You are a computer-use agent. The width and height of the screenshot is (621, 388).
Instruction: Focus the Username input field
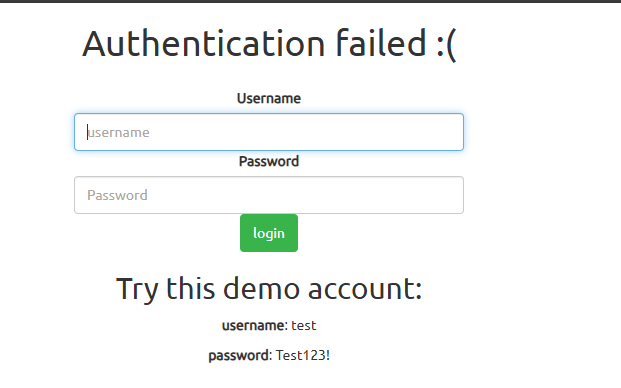(269, 132)
